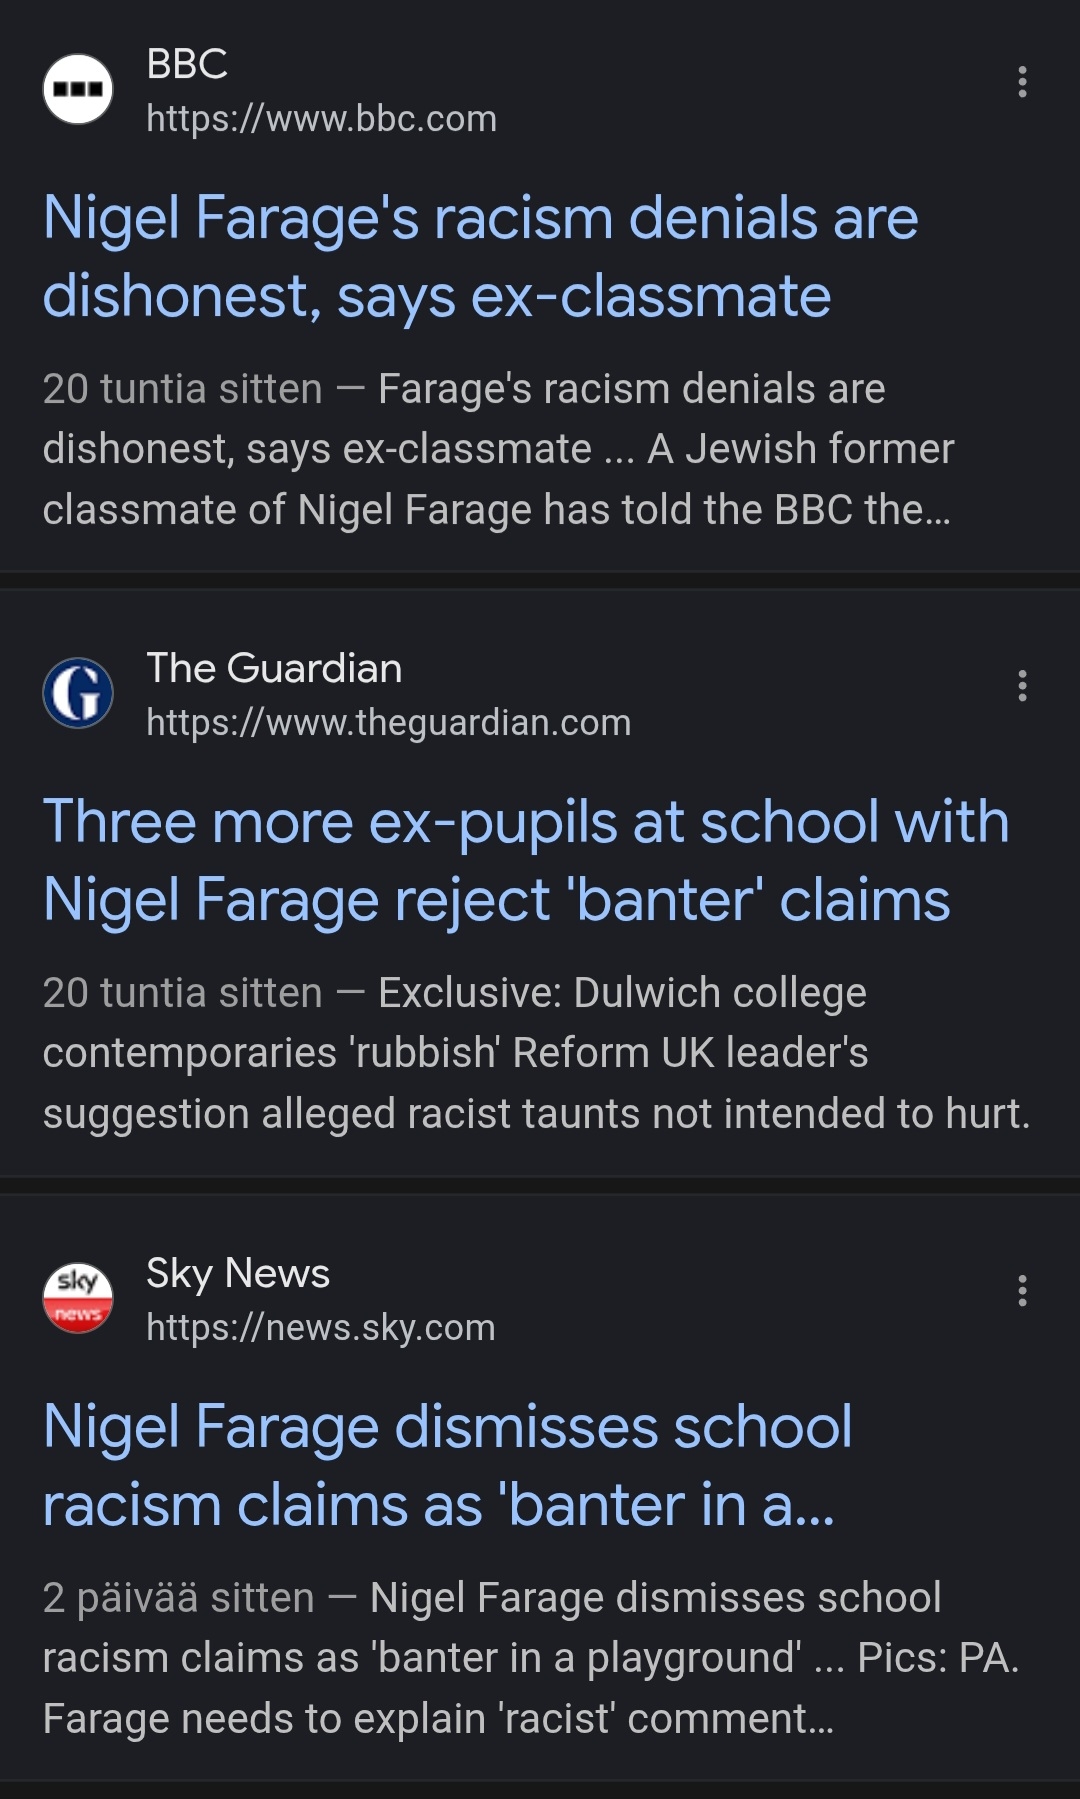The image size is (1080, 1799).
Task: Click The Guardian source name text
Action: coord(274,668)
